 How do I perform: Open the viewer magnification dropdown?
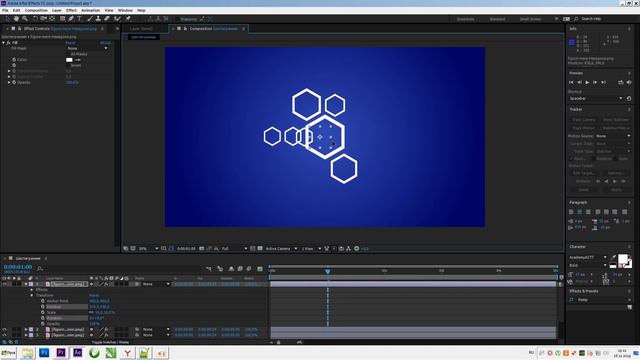pyautogui.click(x=149, y=249)
